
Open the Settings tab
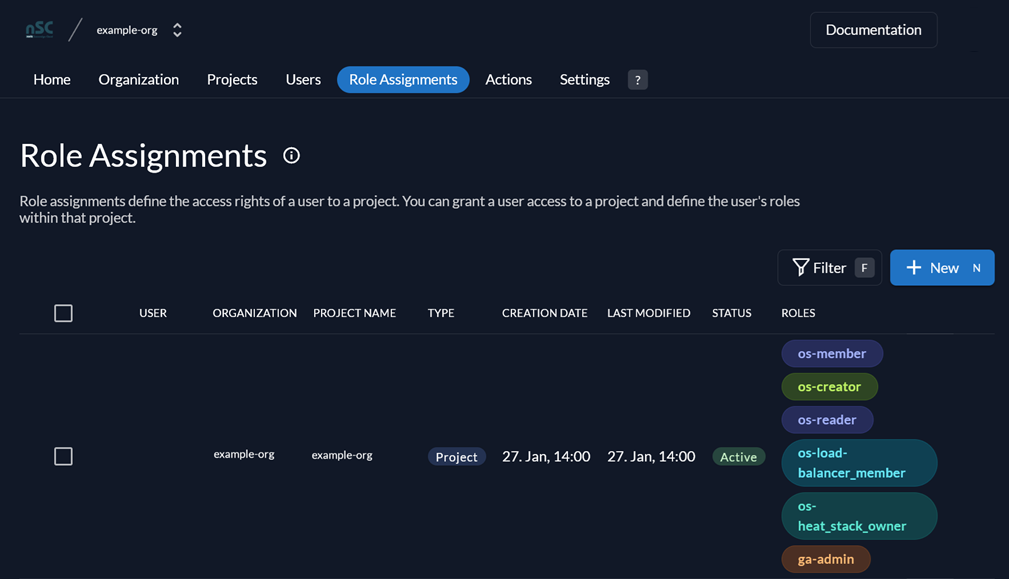click(584, 80)
